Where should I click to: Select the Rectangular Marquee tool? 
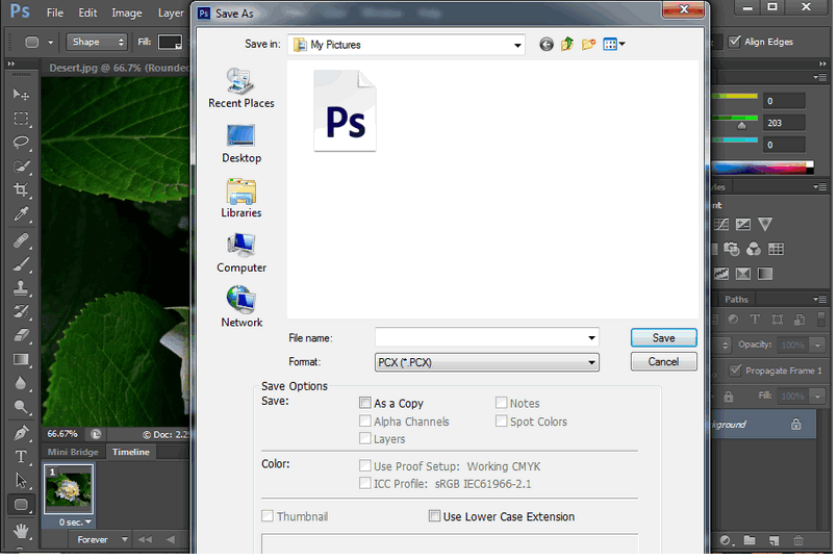(21, 118)
